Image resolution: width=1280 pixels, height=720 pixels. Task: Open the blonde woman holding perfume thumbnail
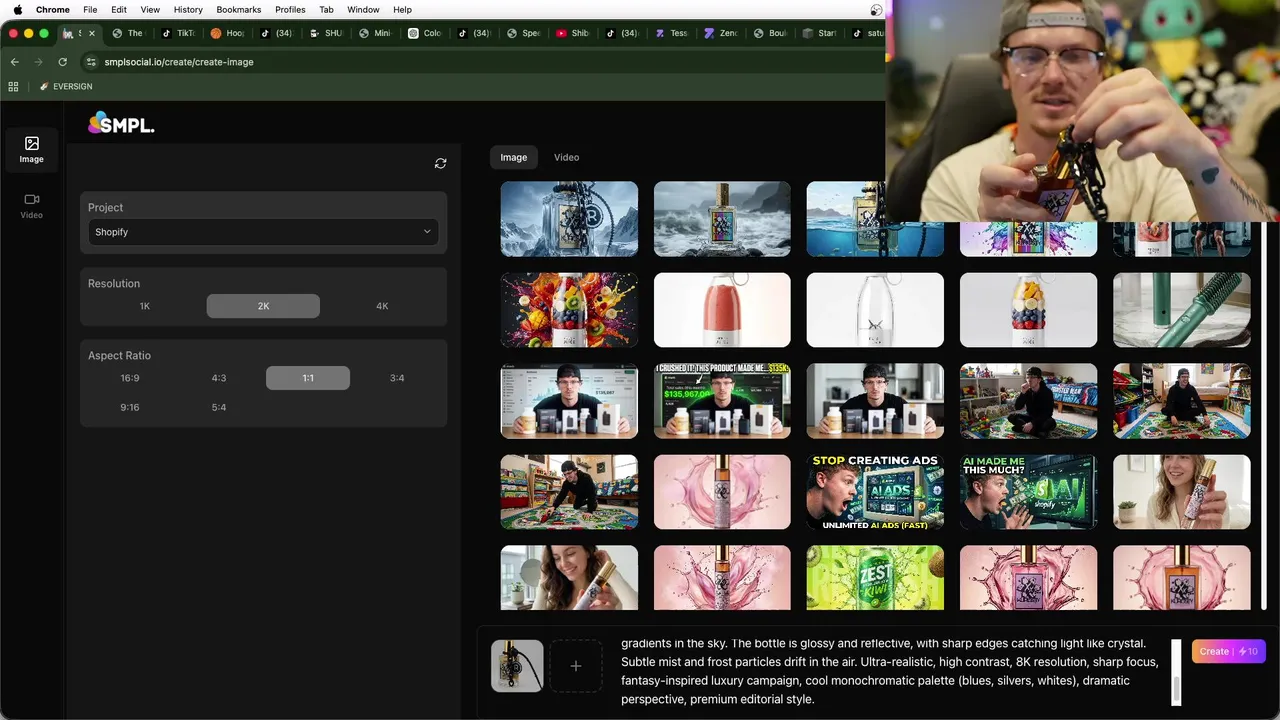(1182, 492)
